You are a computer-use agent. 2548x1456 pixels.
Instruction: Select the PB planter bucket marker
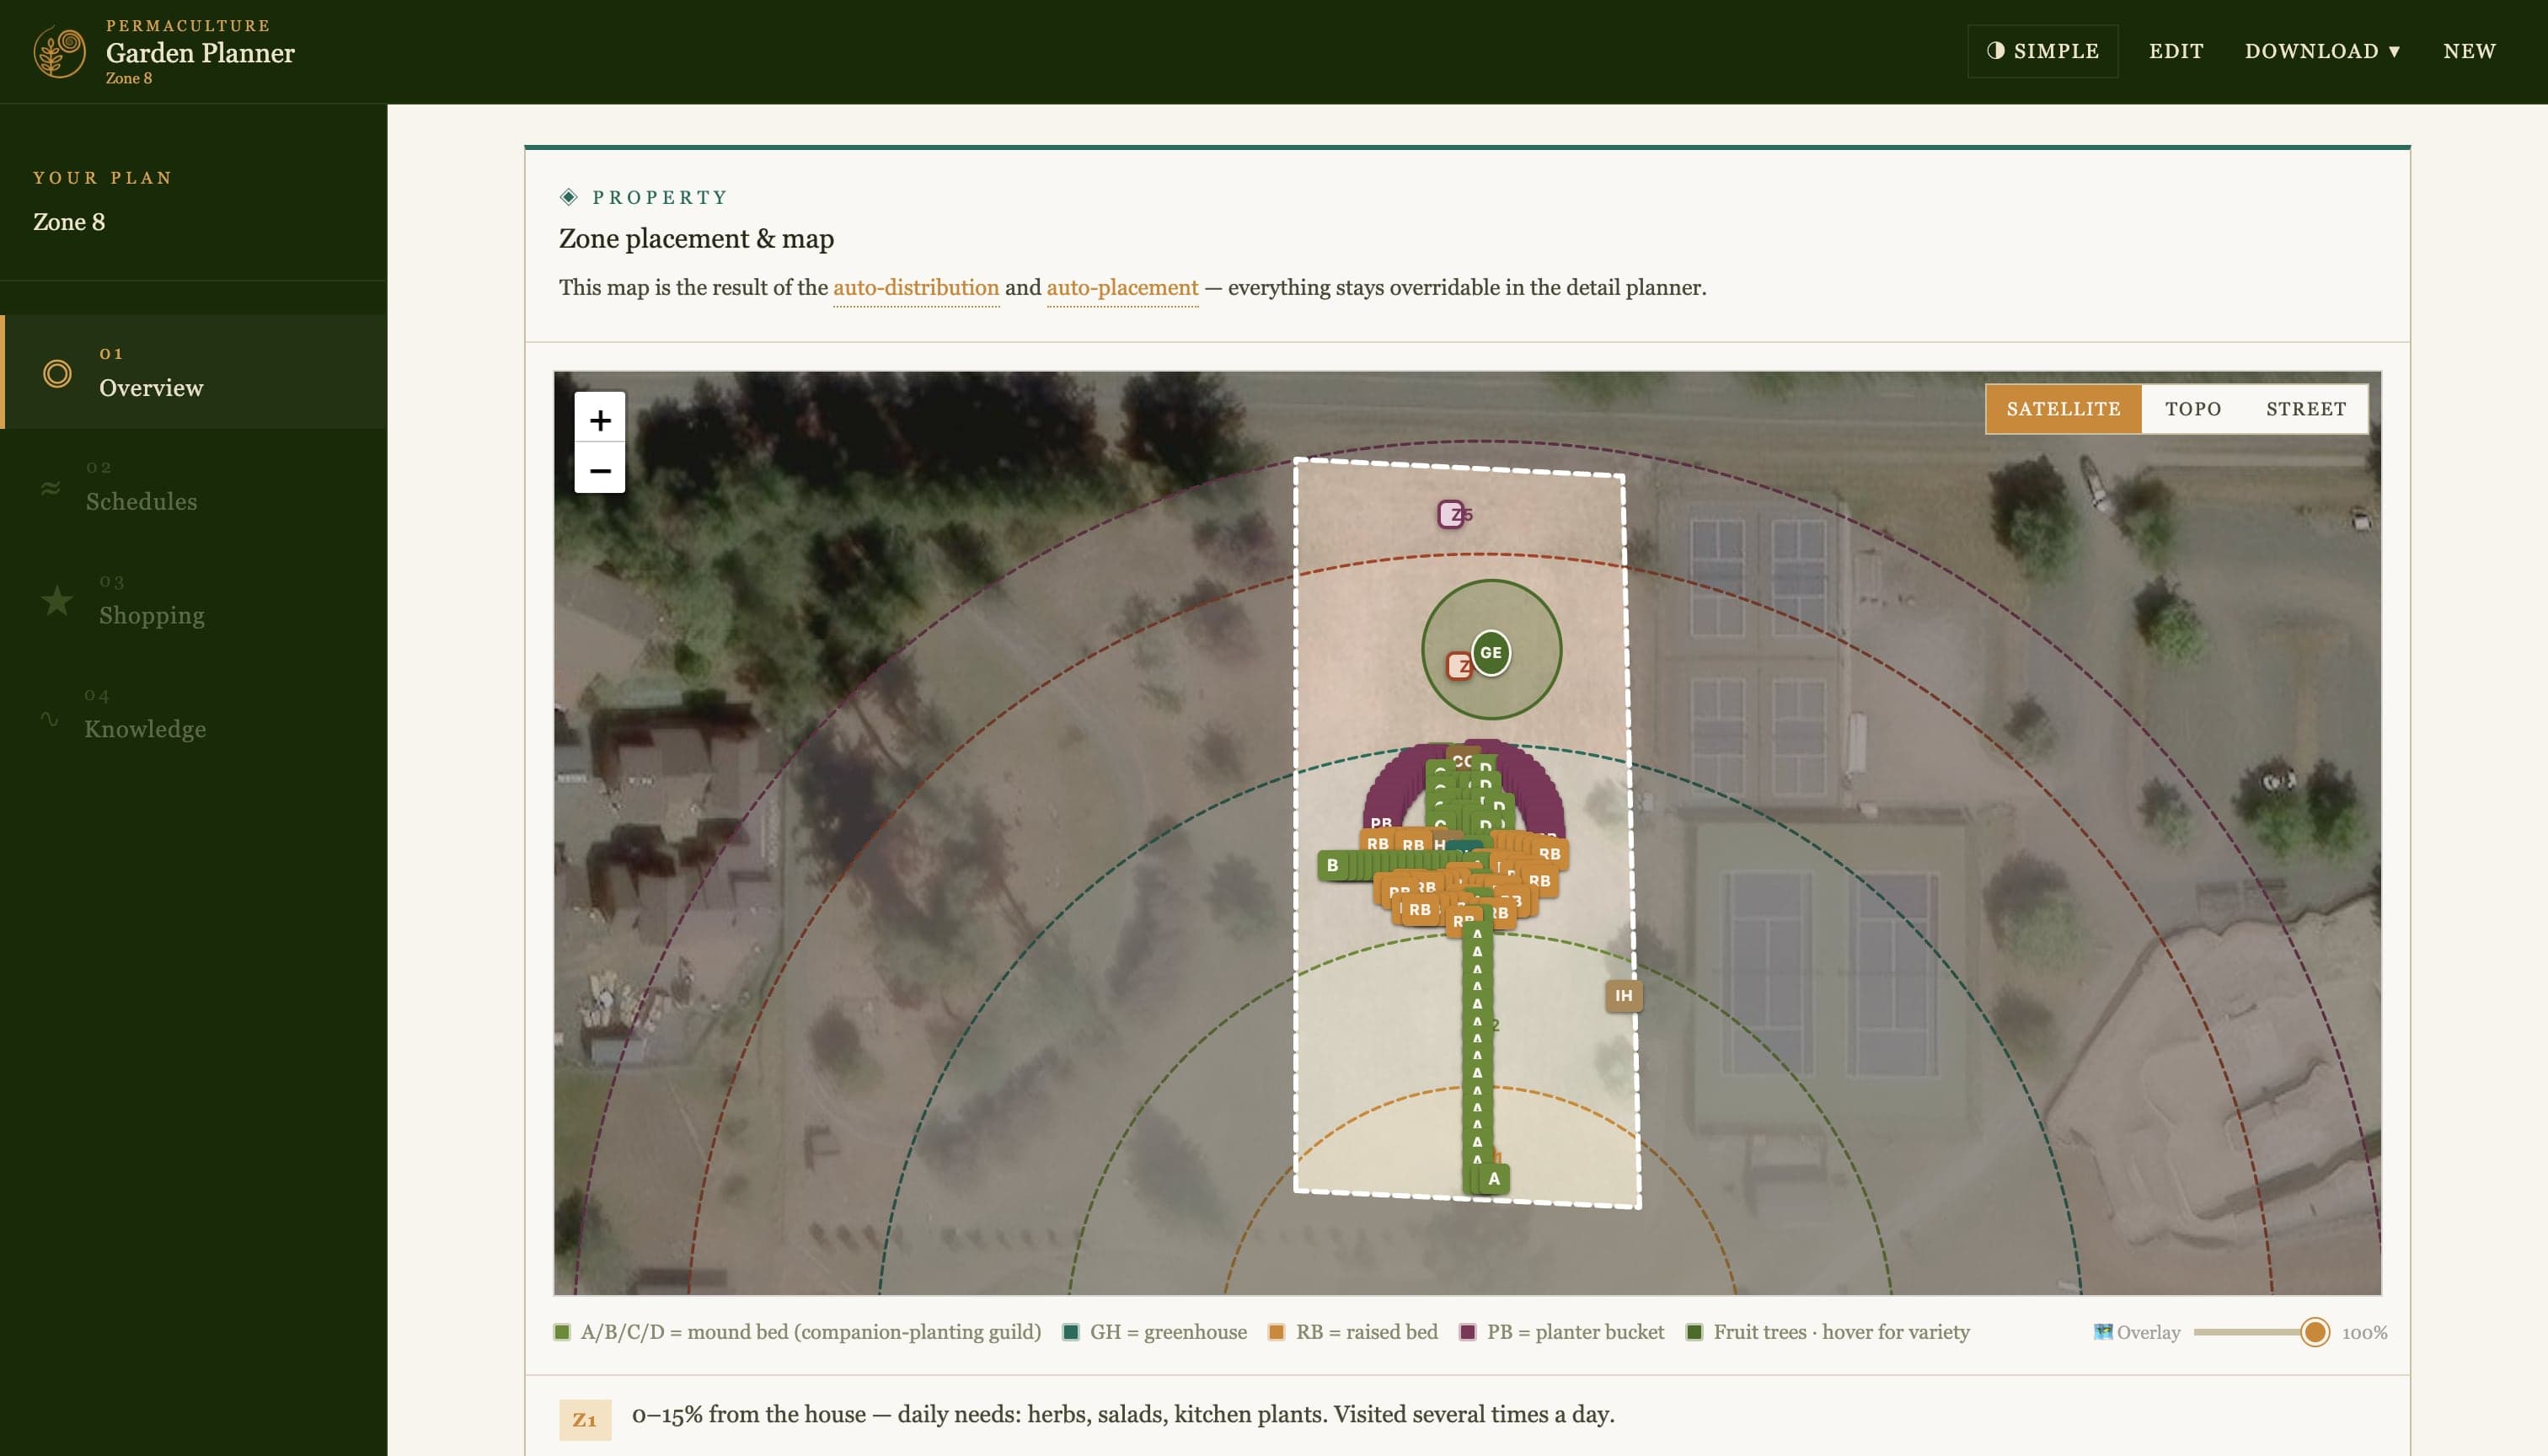pyautogui.click(x=1381, y=822)
